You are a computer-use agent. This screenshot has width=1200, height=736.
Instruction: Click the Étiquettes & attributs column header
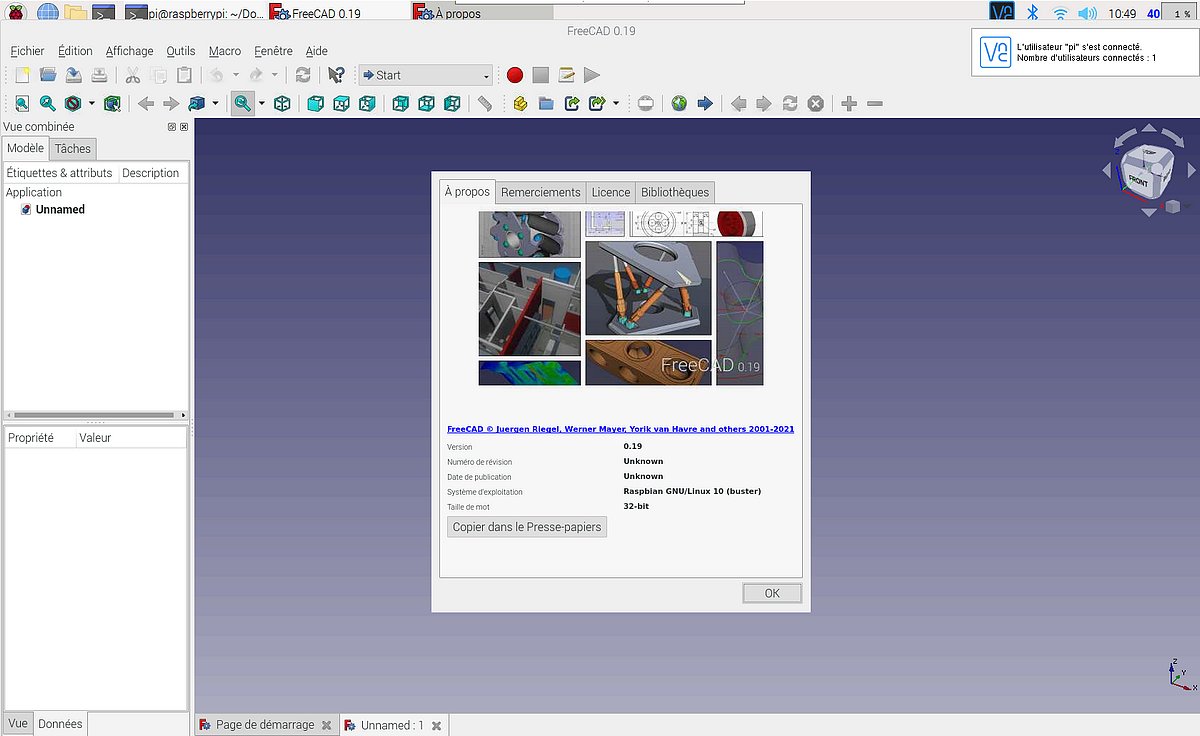[x=60, y=173]
